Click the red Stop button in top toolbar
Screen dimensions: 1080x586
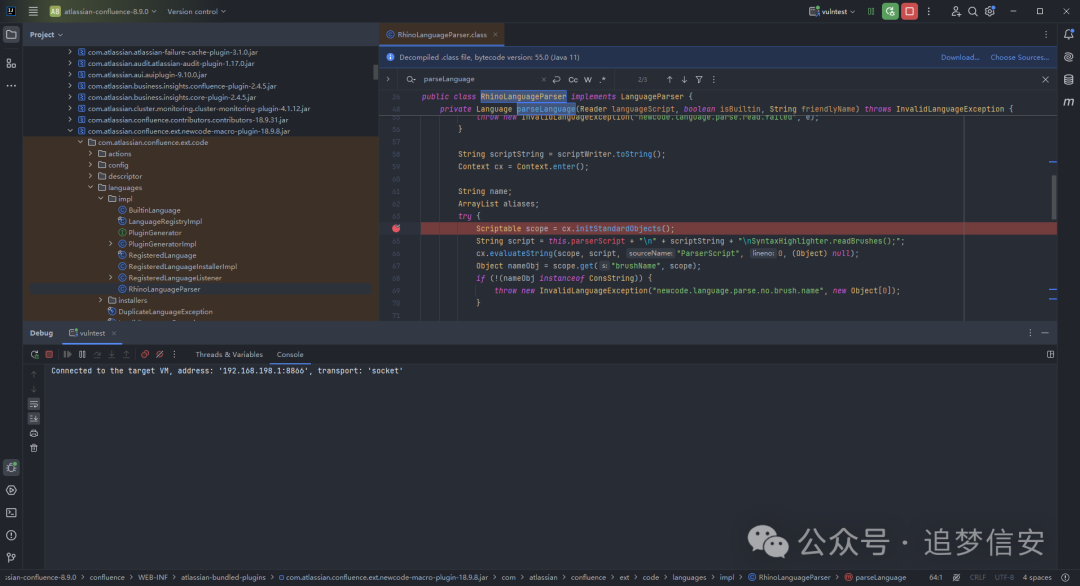pyautogui.click(x=909, y=11)
